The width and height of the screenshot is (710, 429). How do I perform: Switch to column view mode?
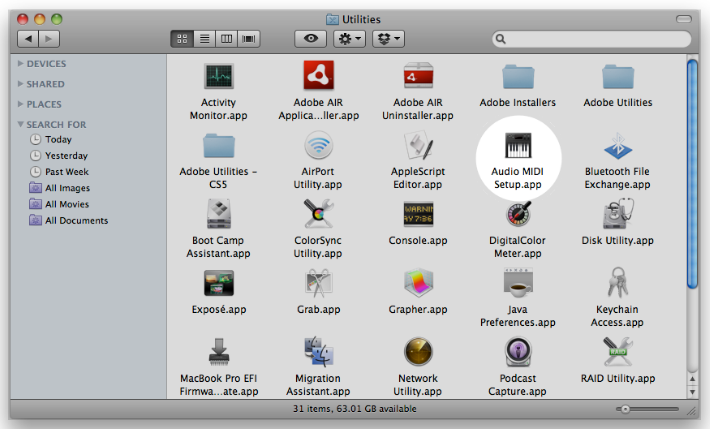tap(227, 38)
